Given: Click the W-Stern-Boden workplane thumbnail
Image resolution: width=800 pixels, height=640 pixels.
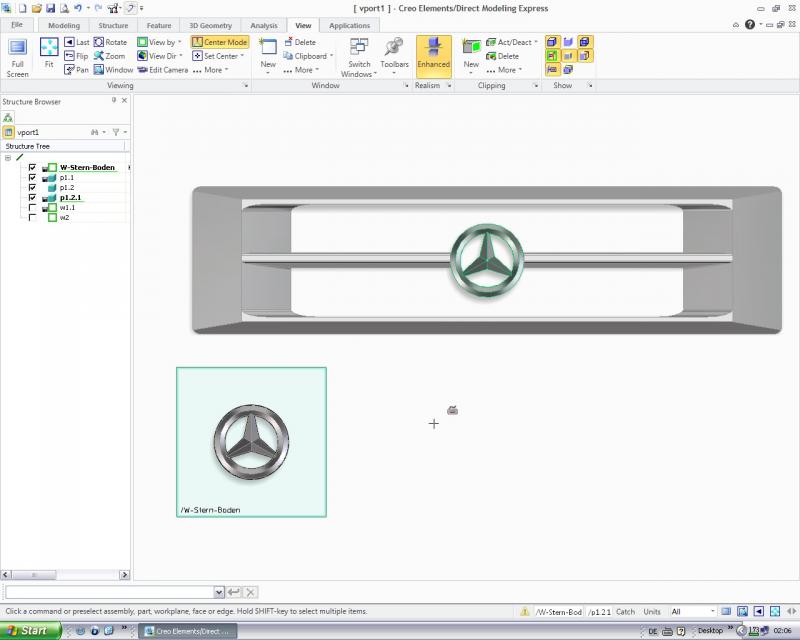Looking at the screenshot, I should (x=252, y=442).
